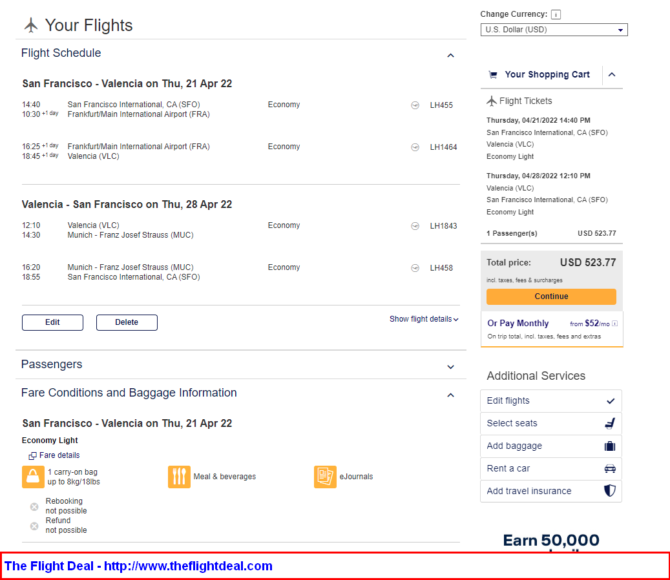Image resolution: width=670 pixels, height=580 pixels.
Task: Click the Delete button under flights
Action: 126,322
